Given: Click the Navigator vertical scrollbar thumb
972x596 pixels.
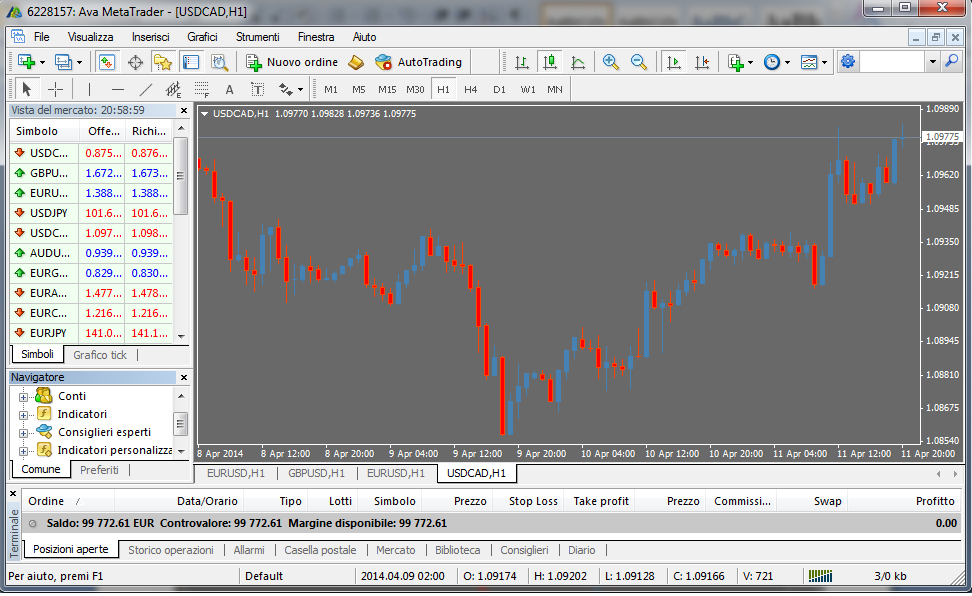Looking at the screenshot, I should (180, 424).
